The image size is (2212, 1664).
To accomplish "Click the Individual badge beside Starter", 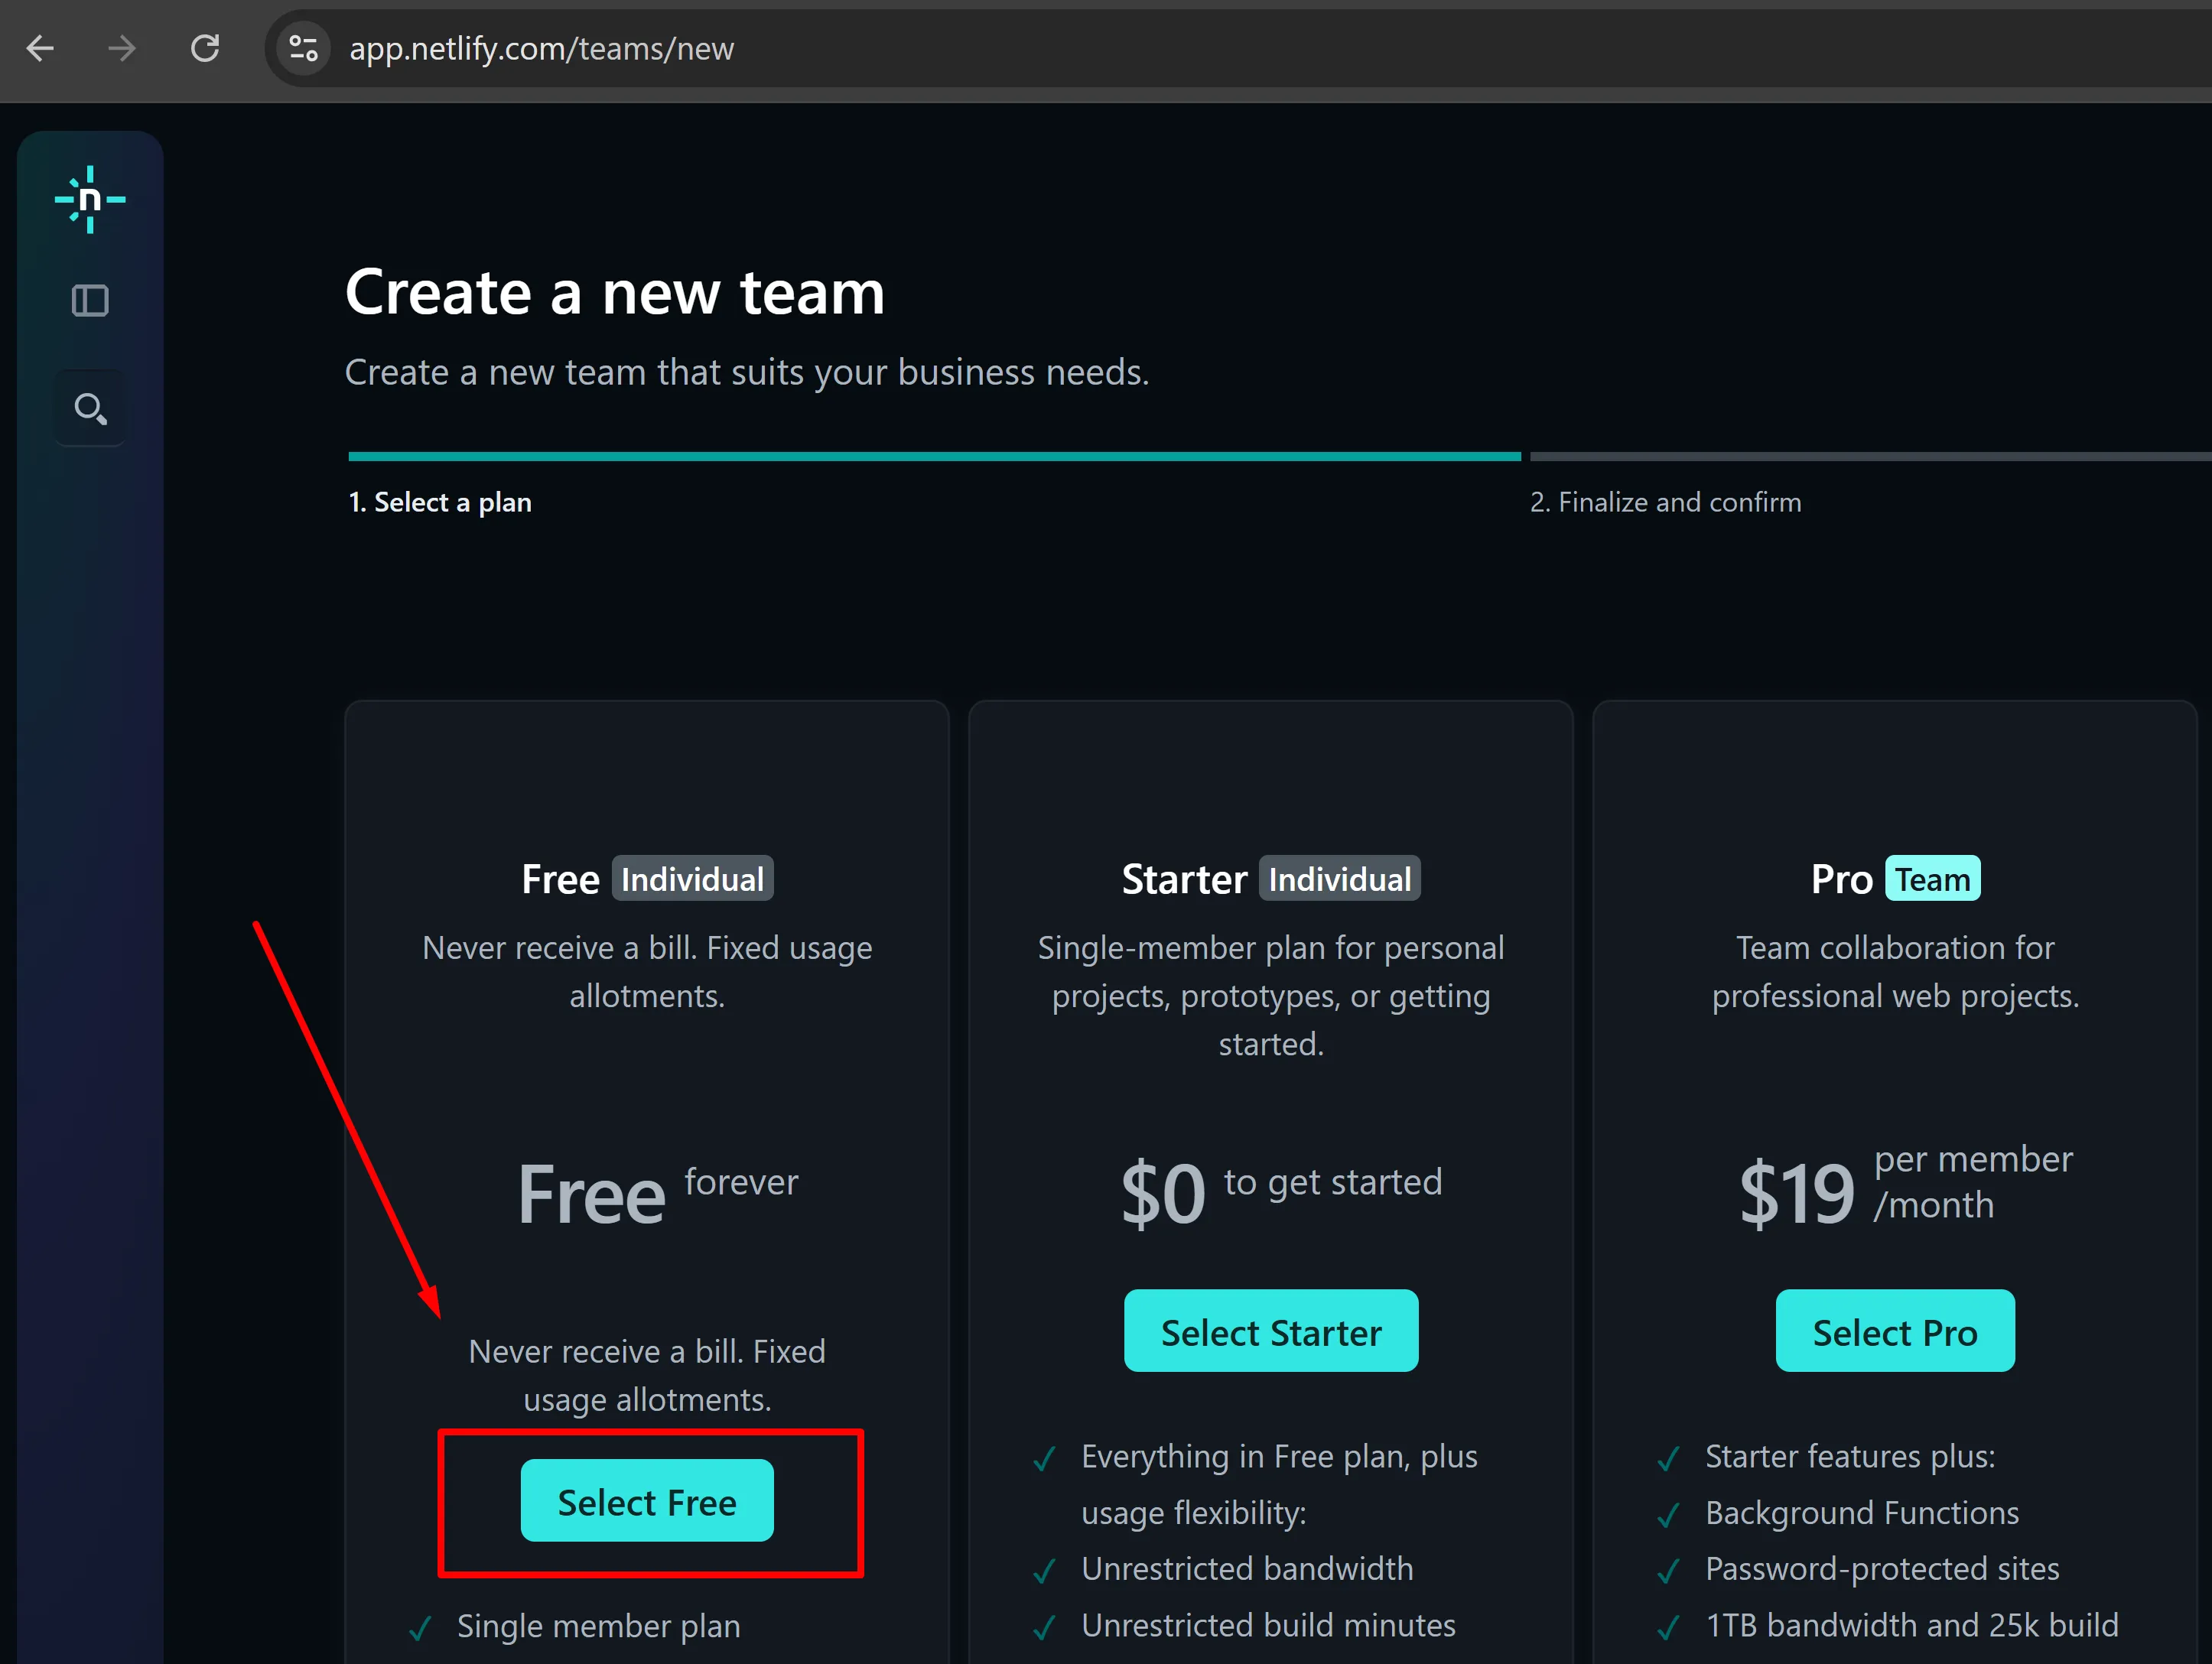I will [x=1339, y=879].
